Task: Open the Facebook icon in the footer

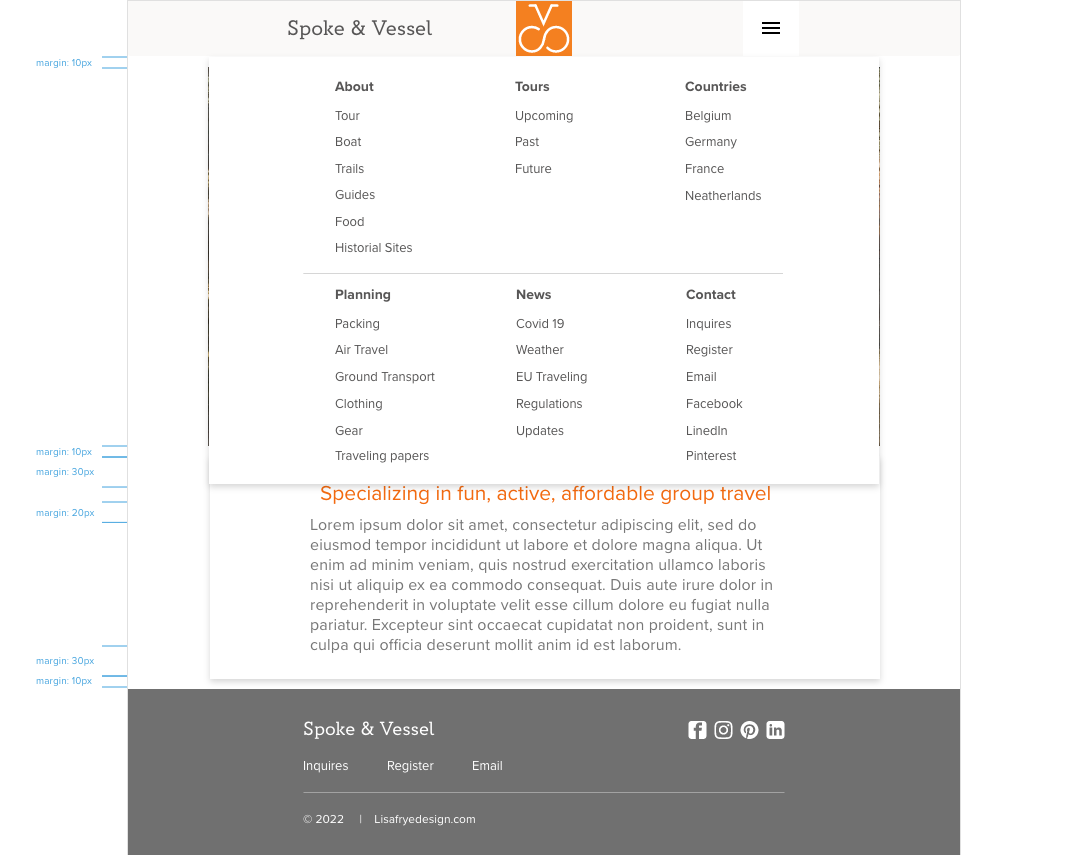Action: click(x=697, y=730)
